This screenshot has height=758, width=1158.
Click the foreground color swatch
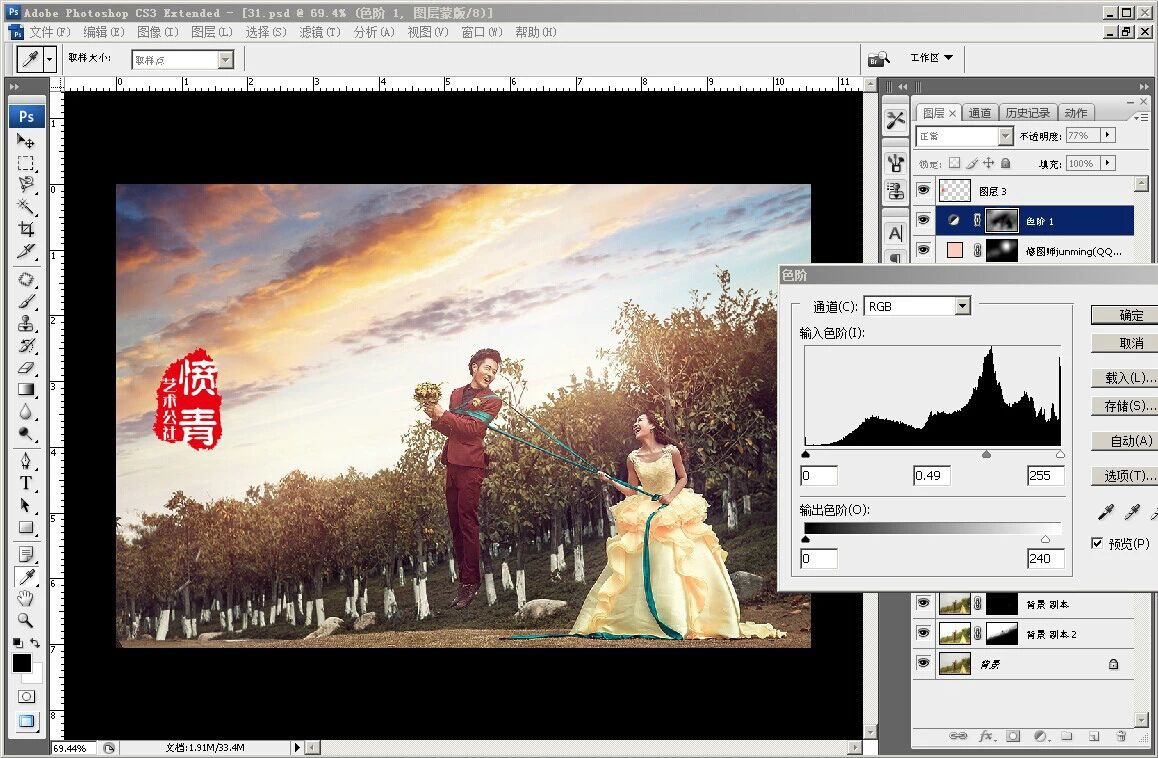tap(22, 663)
